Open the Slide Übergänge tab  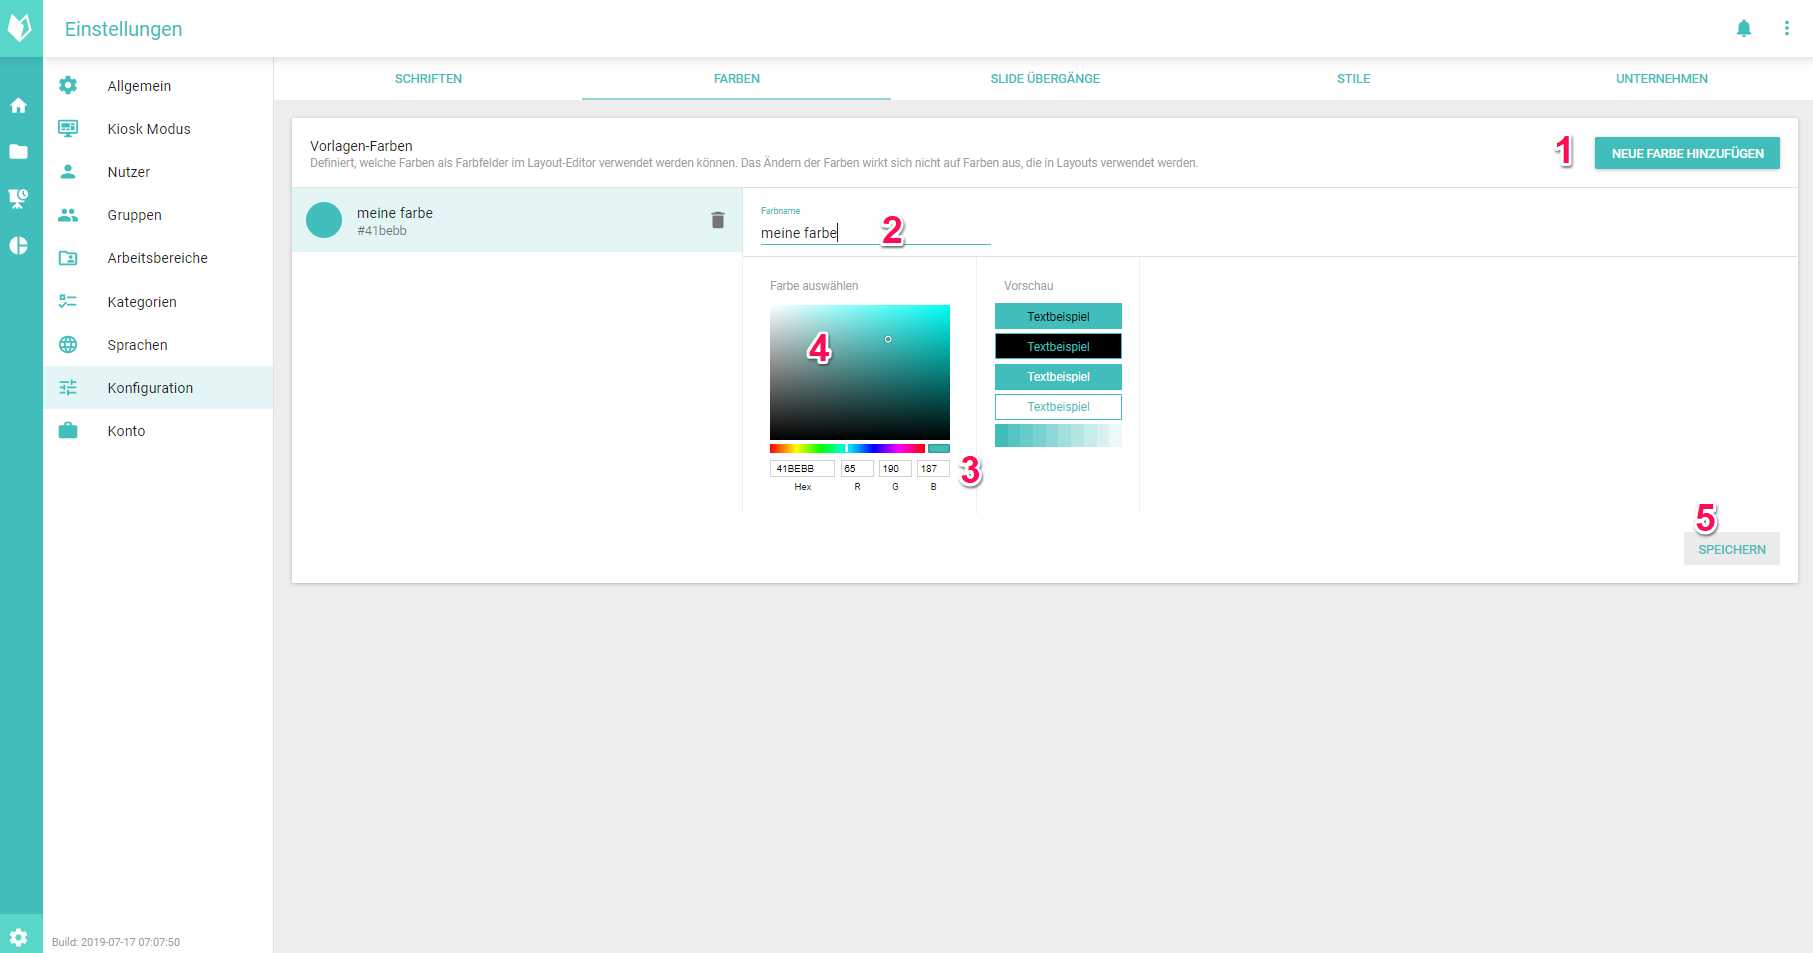[1044, 79]
